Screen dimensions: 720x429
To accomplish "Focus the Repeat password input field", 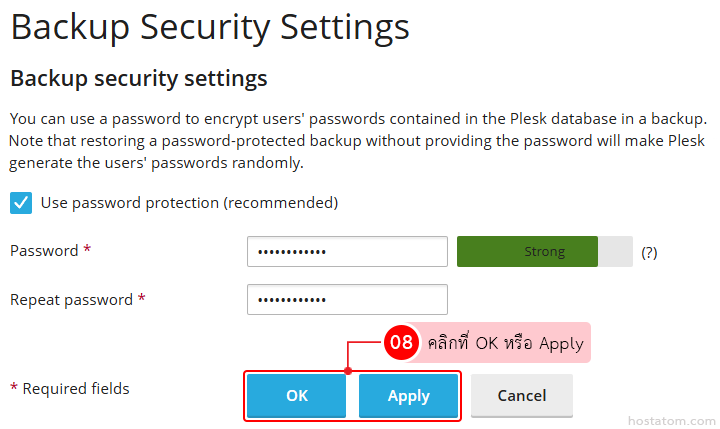I will click(x=347, y=300).
